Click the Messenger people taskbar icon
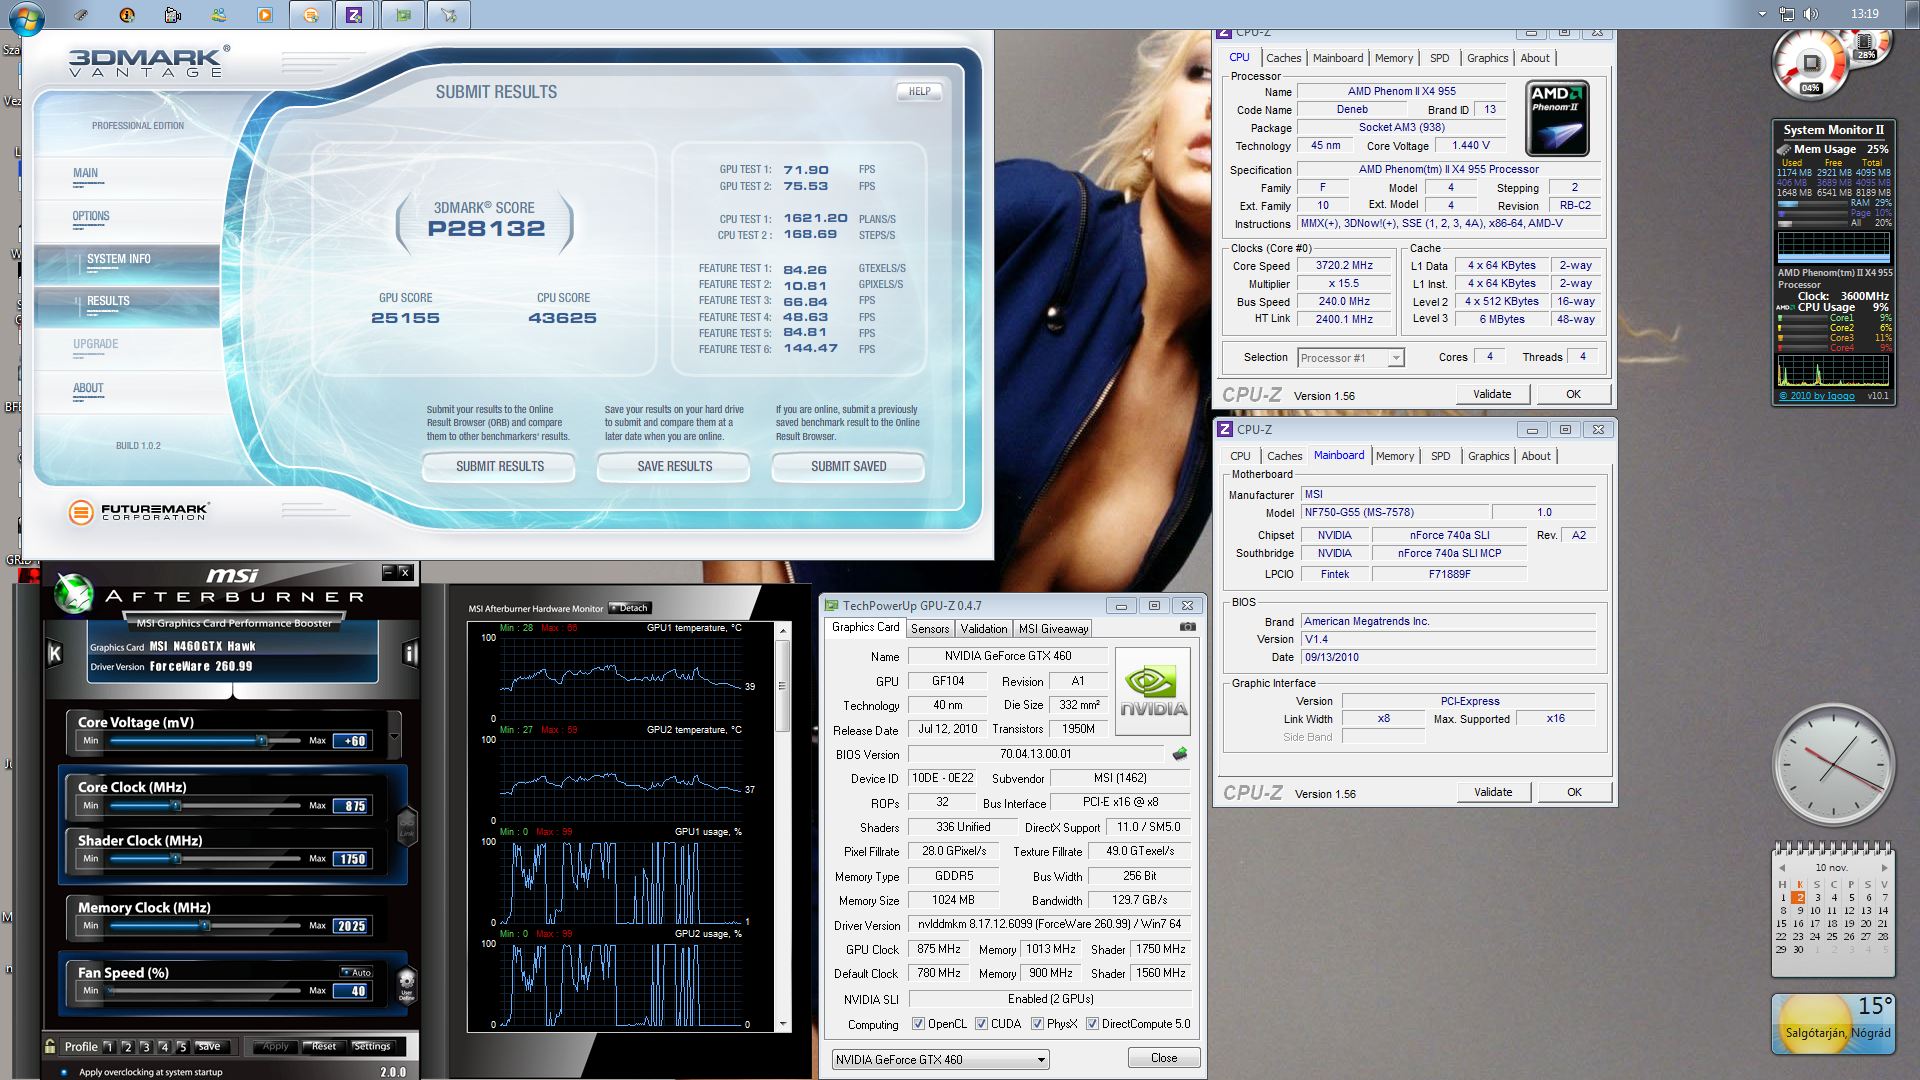Screen dimensions: 1920x1080 (x=218, y=15)
